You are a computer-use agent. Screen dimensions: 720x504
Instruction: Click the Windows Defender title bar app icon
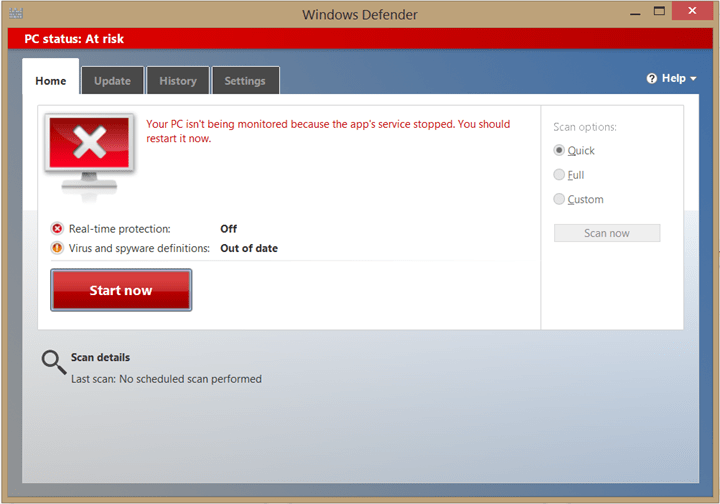[16, 13]
